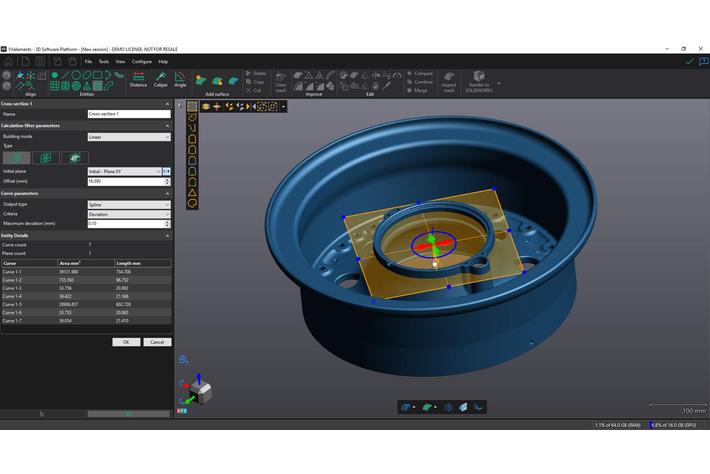Select the first cross-section Type button

point(16,158)
